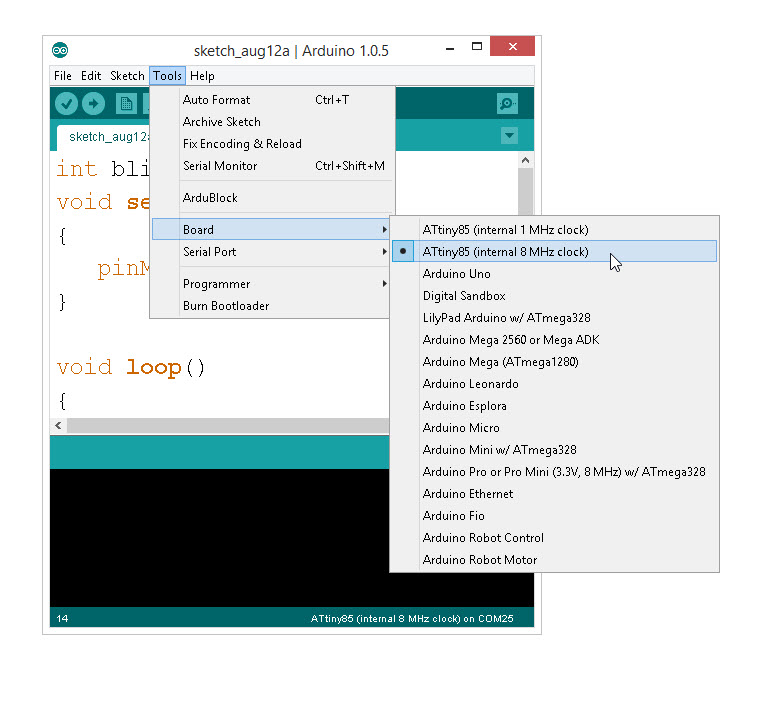Select ATtiny85 internal 1 MHz clock board
Screen dimensions: 766x728
(554, 230)
